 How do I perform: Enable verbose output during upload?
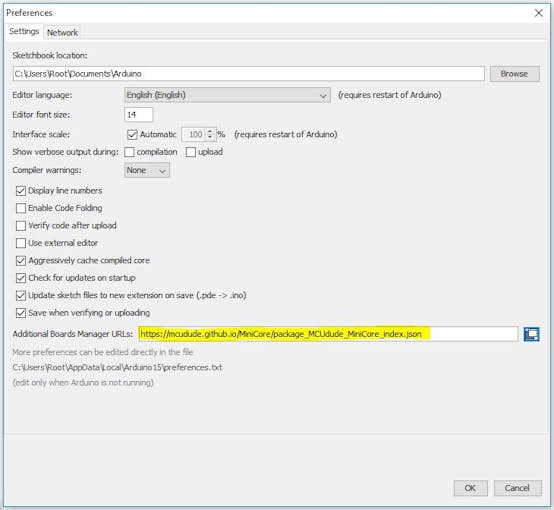click(191, 152)
